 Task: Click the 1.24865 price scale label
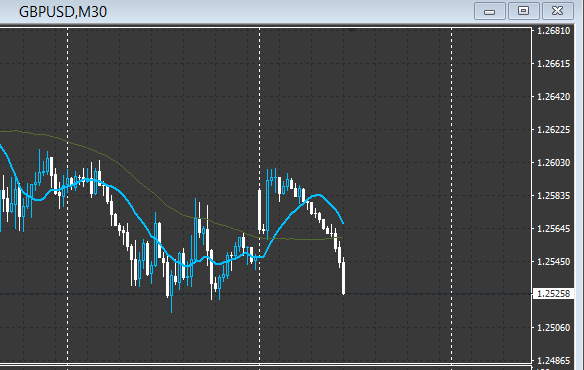click(553, 361)
